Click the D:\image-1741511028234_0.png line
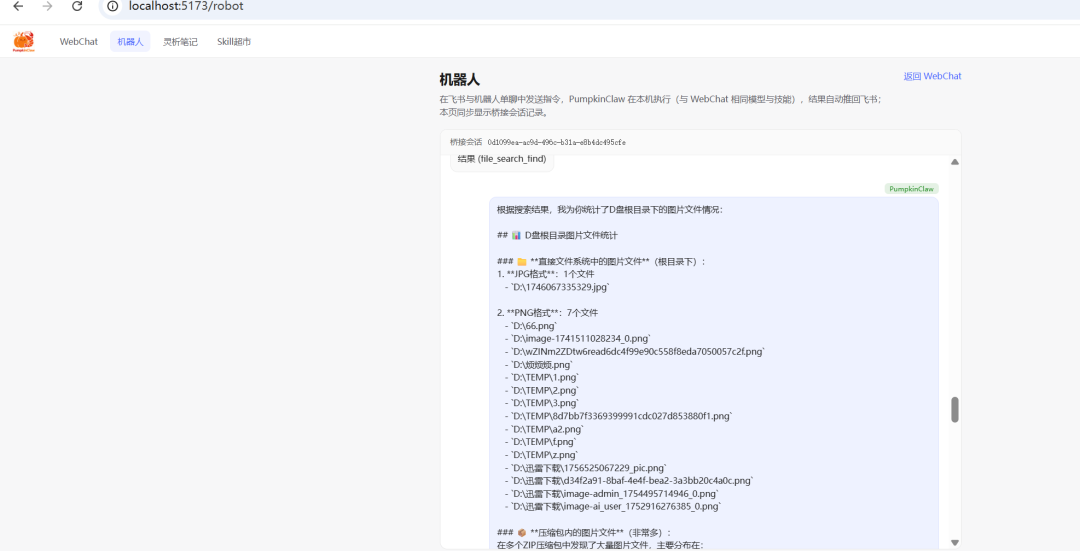The width and height of the screenshot is (1080, 551). (577, 338)
